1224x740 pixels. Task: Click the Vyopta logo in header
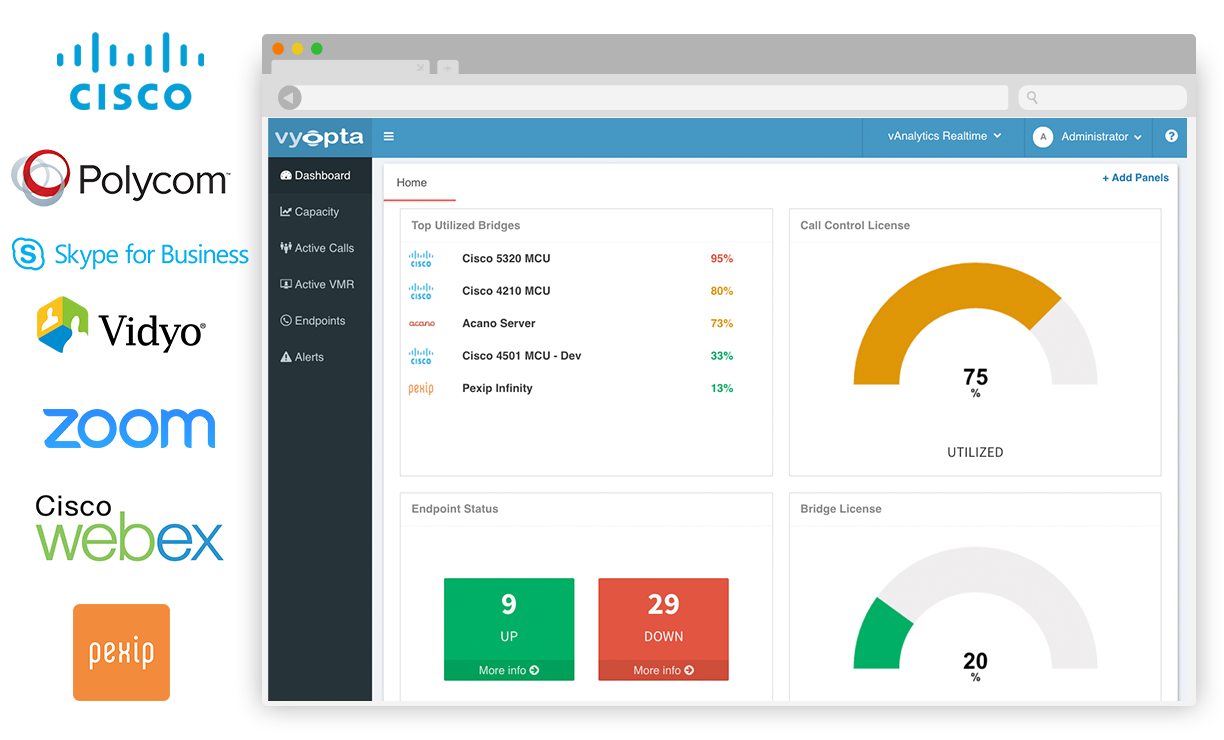pos(319,137)
